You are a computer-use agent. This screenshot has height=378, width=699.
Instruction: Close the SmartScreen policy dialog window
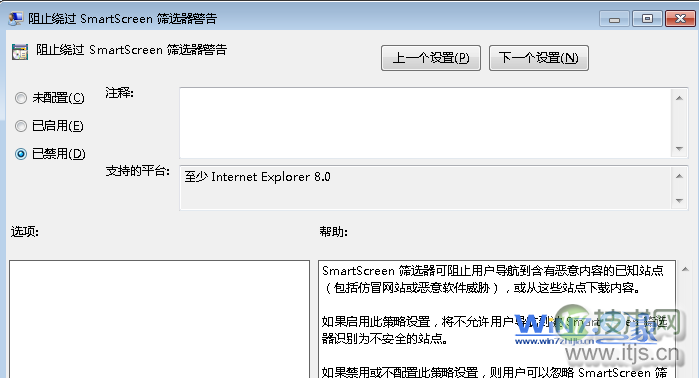click(680, 19)
